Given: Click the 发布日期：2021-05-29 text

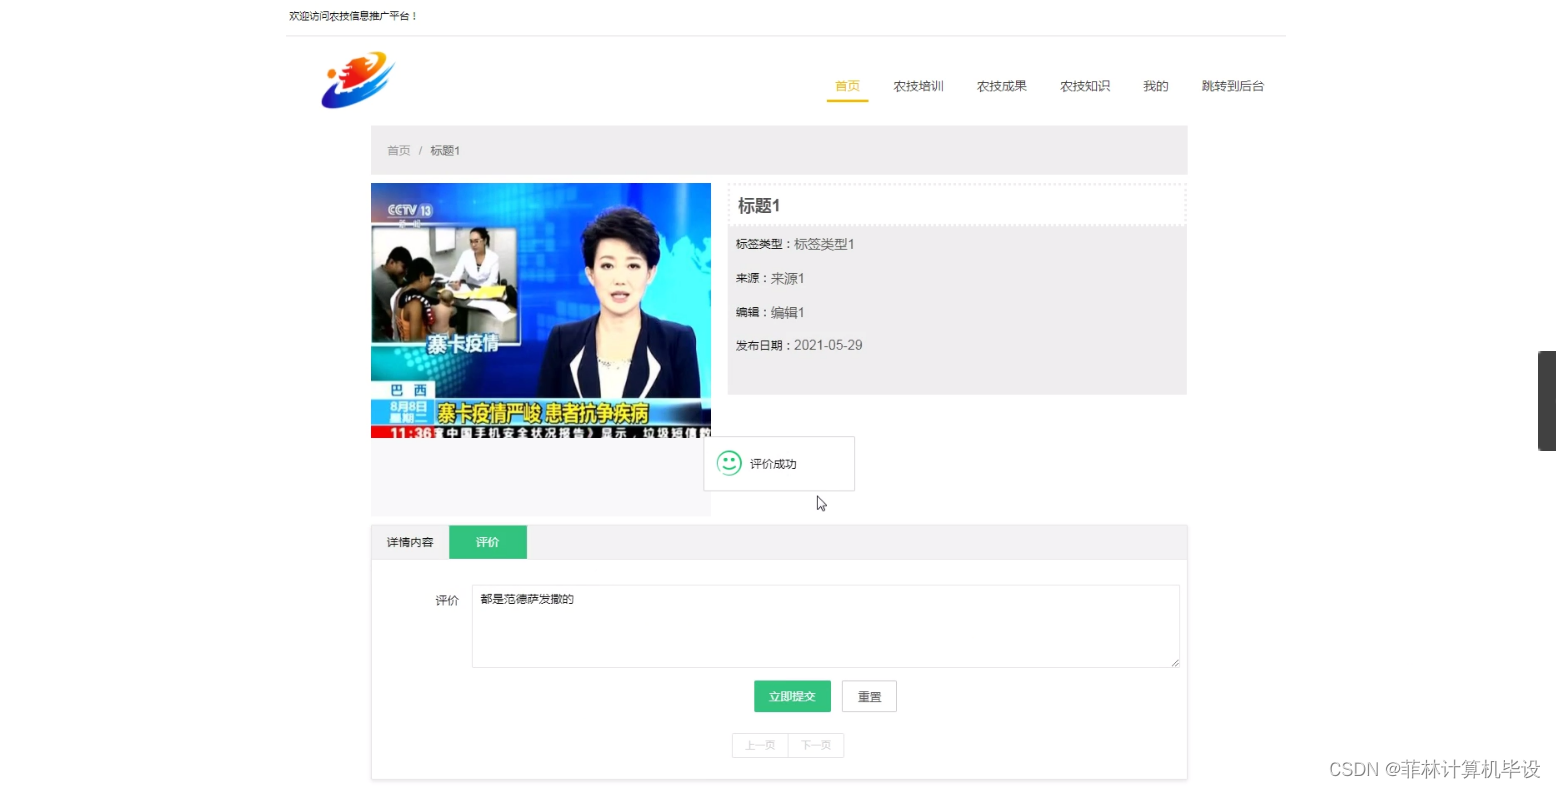Looking at the screenshot, I should point(799,345).
